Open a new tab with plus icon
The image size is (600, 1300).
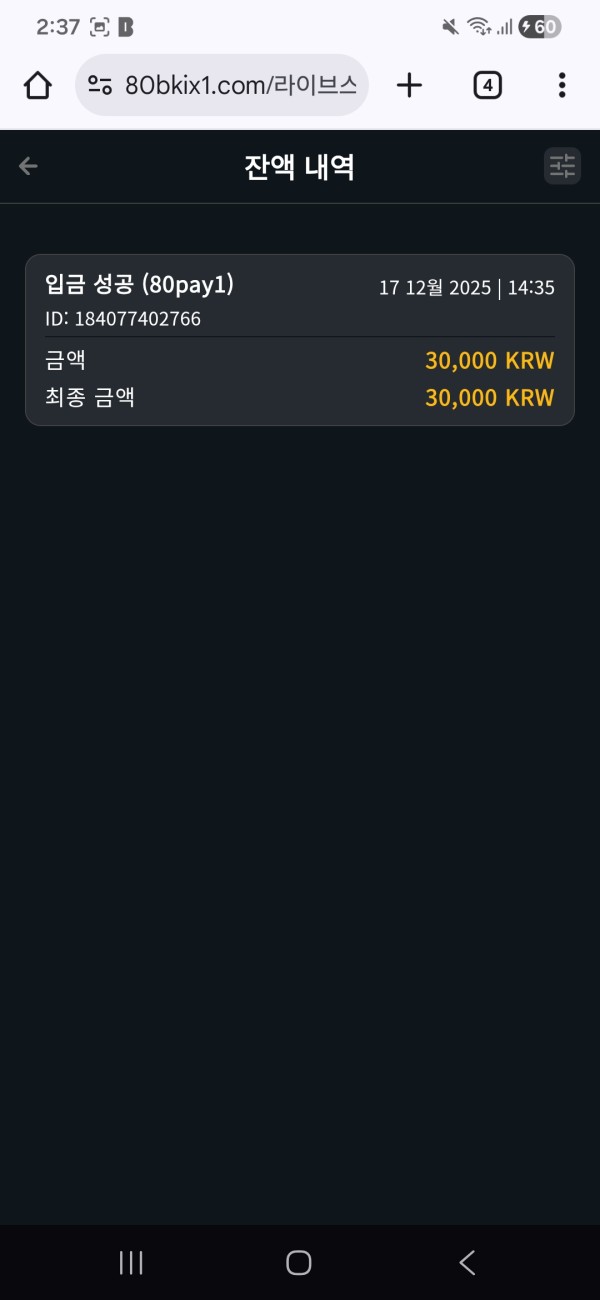click(x=409, y=86)
